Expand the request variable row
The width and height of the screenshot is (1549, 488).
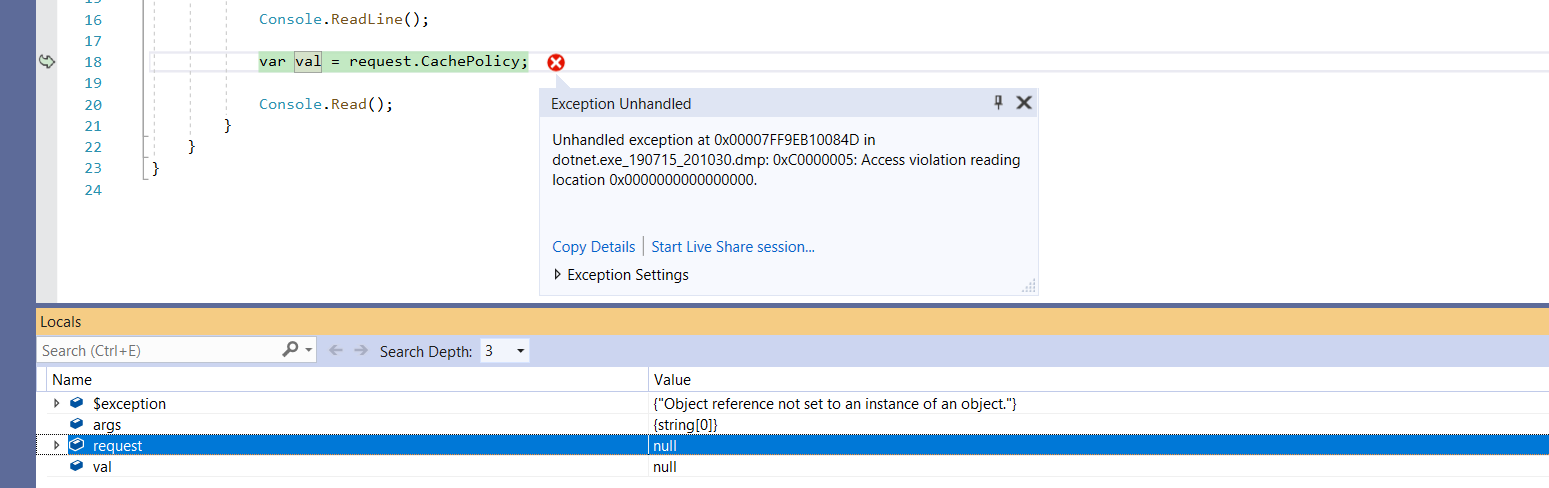click(x=57, y=445)
